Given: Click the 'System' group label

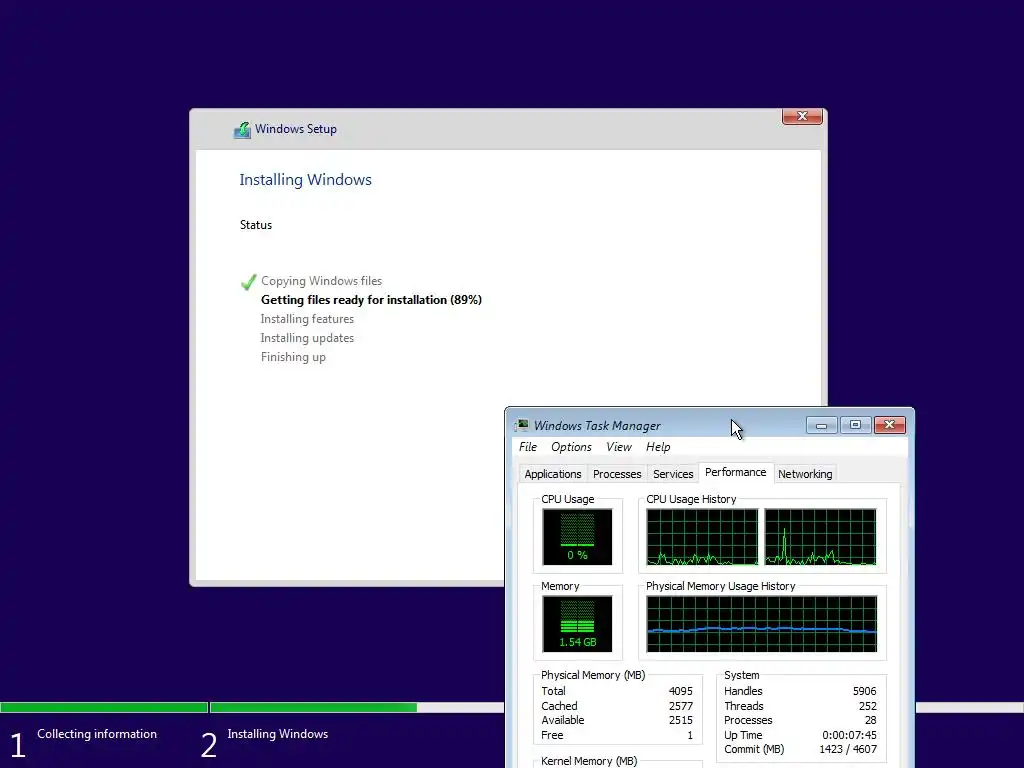Looking at the screenshot, I should 741,675.
